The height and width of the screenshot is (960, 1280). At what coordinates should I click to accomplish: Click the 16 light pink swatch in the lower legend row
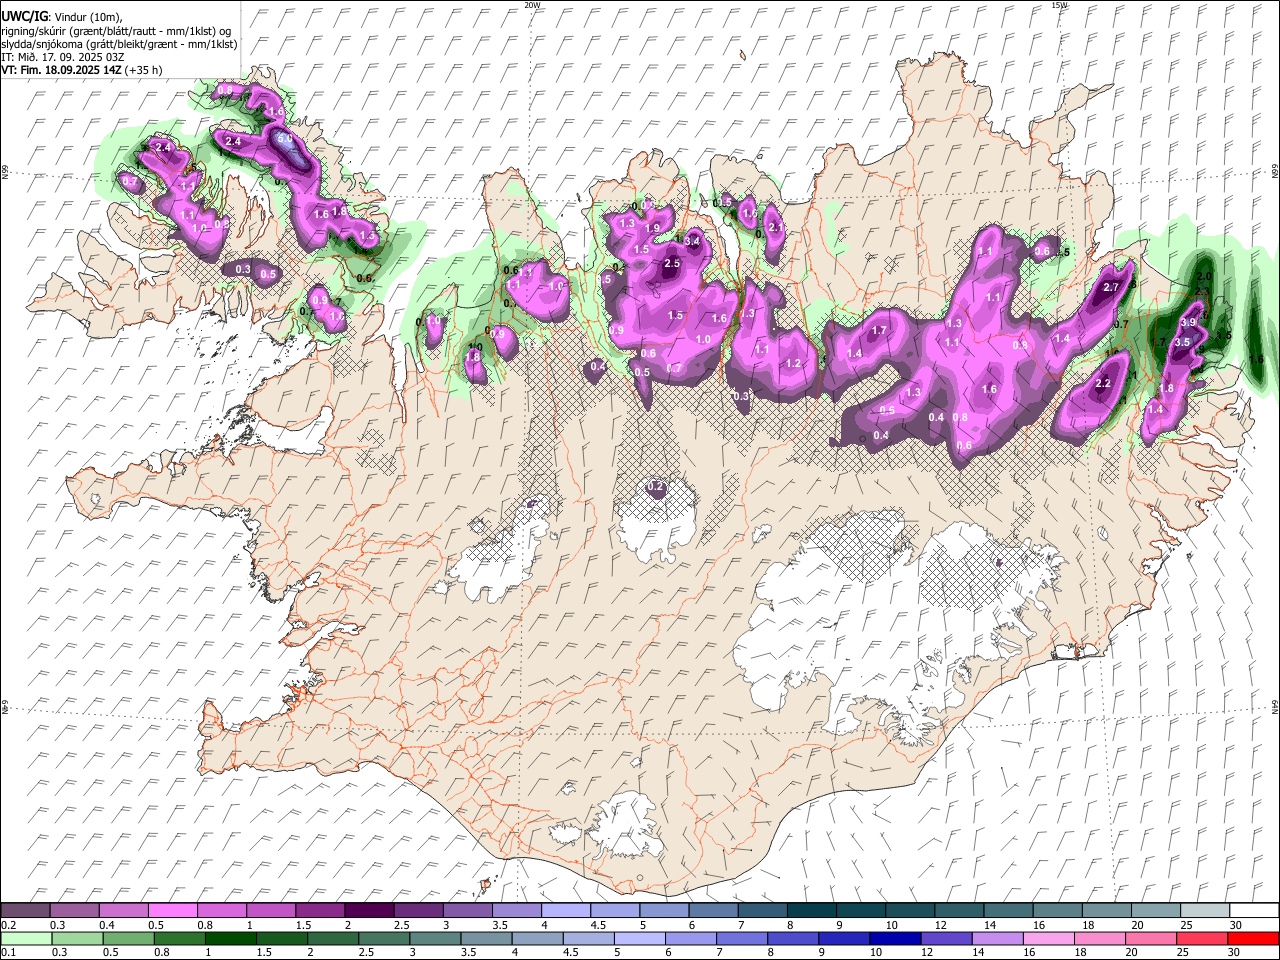(x=1048, y=939)
